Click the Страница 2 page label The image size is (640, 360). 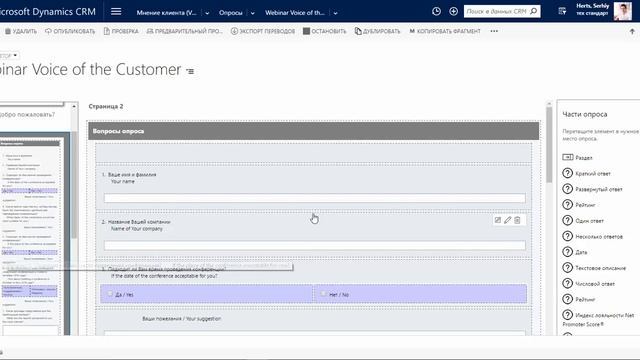click(106, 106)
